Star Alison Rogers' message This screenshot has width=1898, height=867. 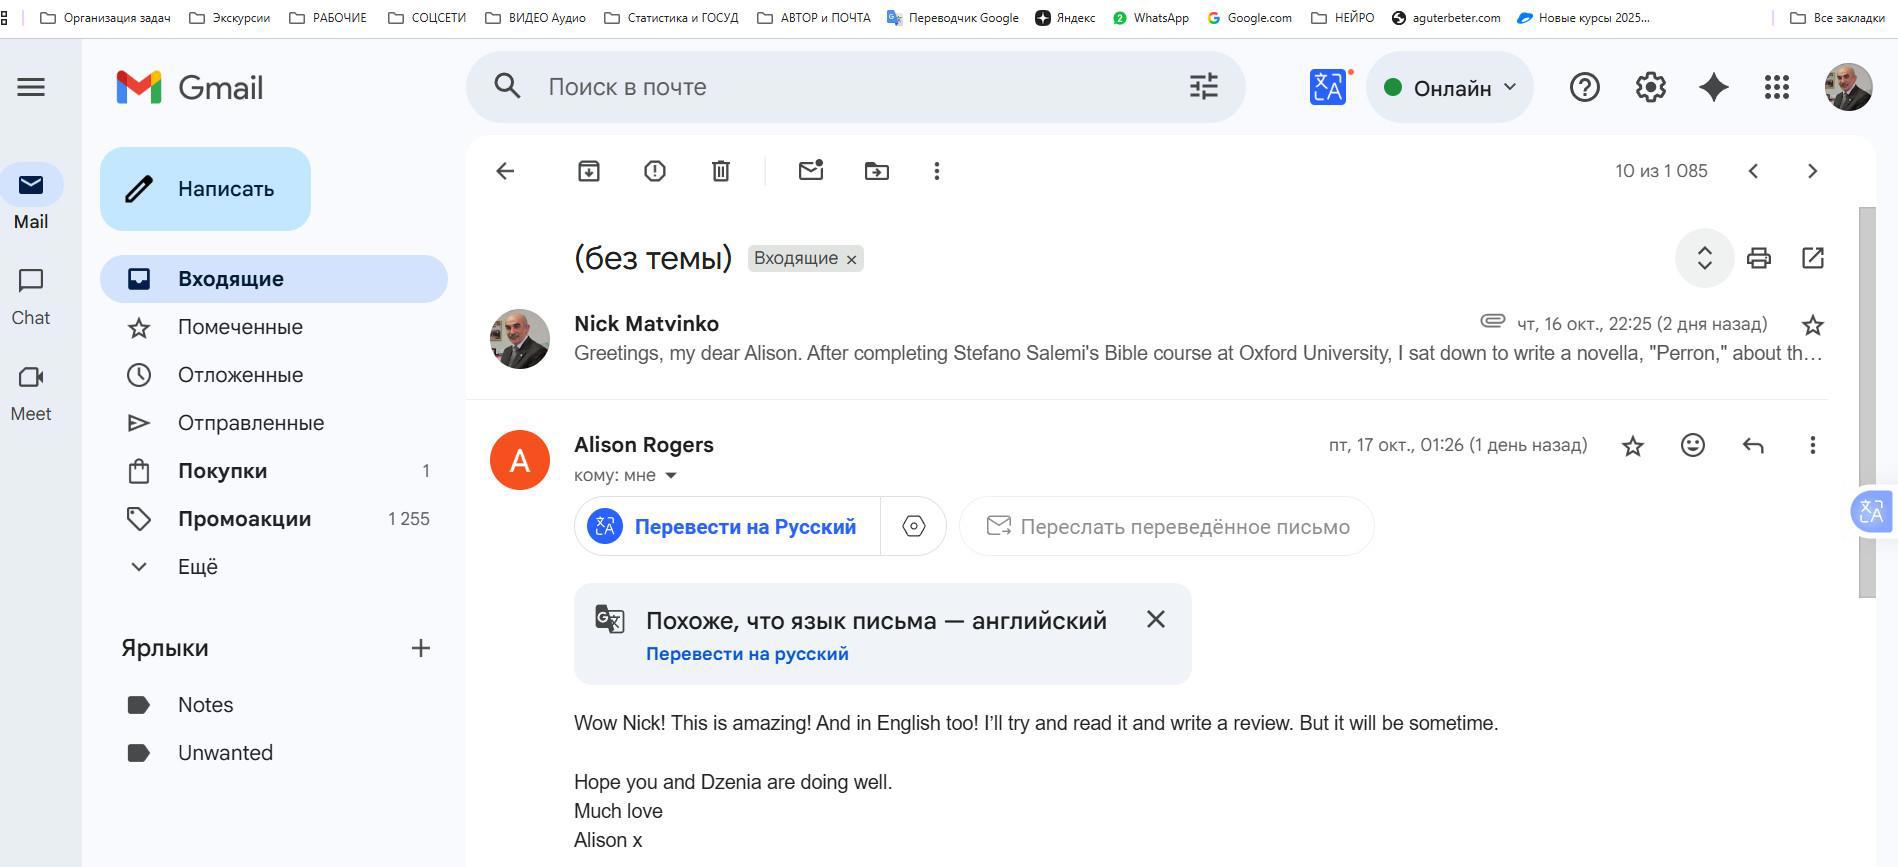coord(1633,446)
